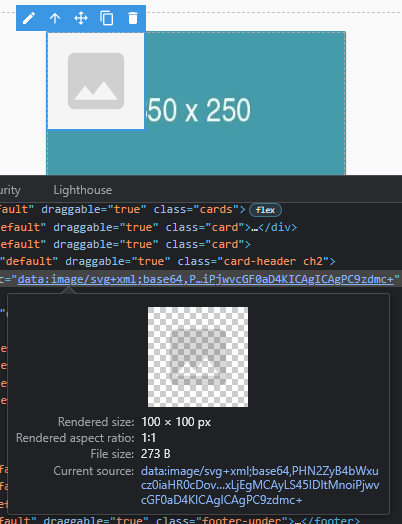Click the File size 273 B value
Viewport: 402px width, 524px height.
tap(155, 454)
